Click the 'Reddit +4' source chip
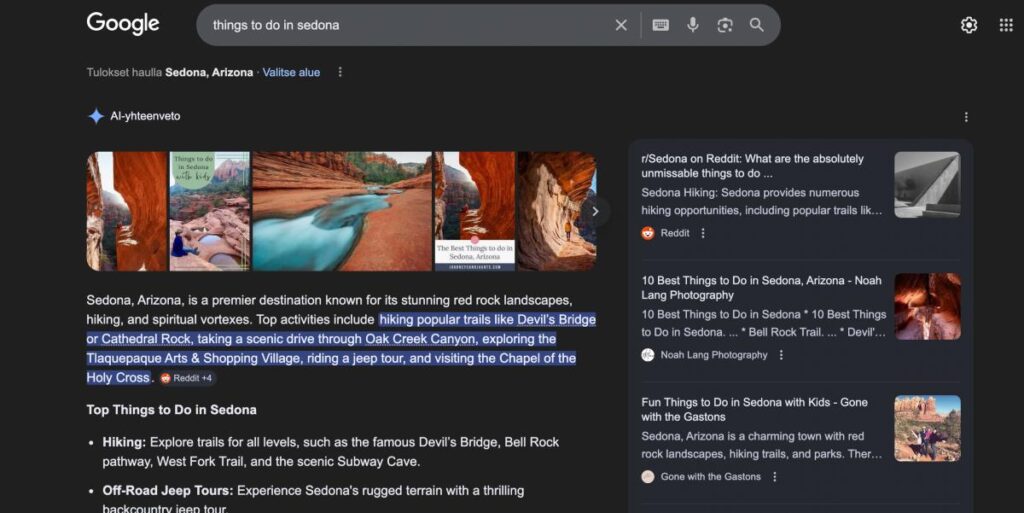This screenshot has height=513, width=1024. pos(187,378)
